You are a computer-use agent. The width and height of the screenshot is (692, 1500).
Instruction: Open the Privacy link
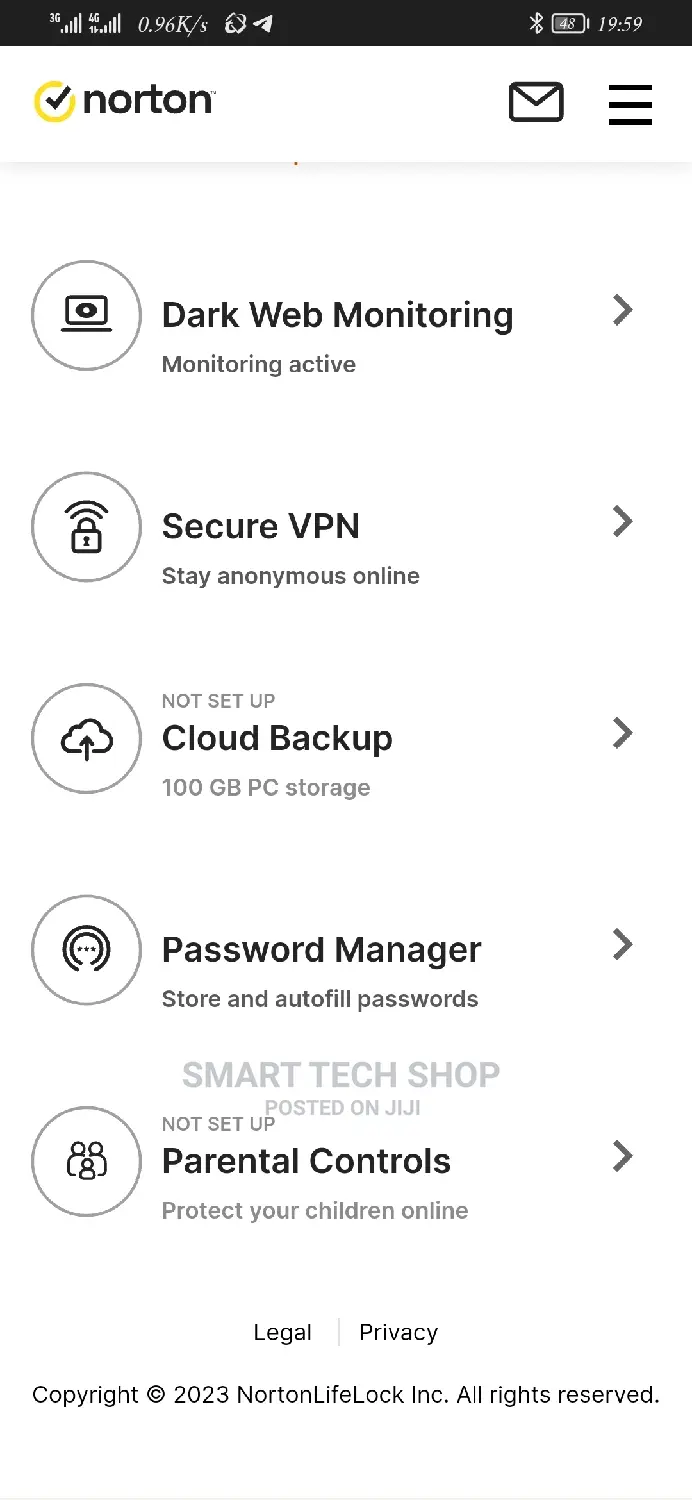coord(398,1331)
